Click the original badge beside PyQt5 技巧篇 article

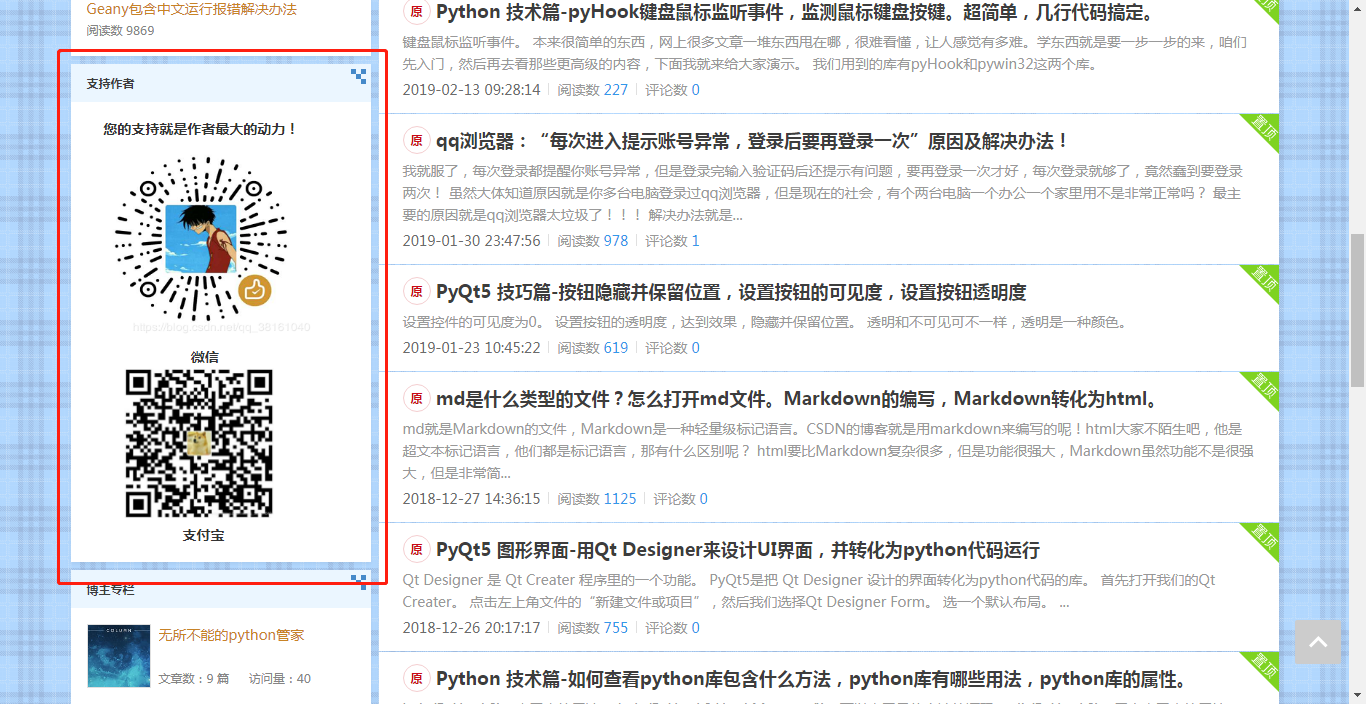pyautogui.click(x=416, y=292)
